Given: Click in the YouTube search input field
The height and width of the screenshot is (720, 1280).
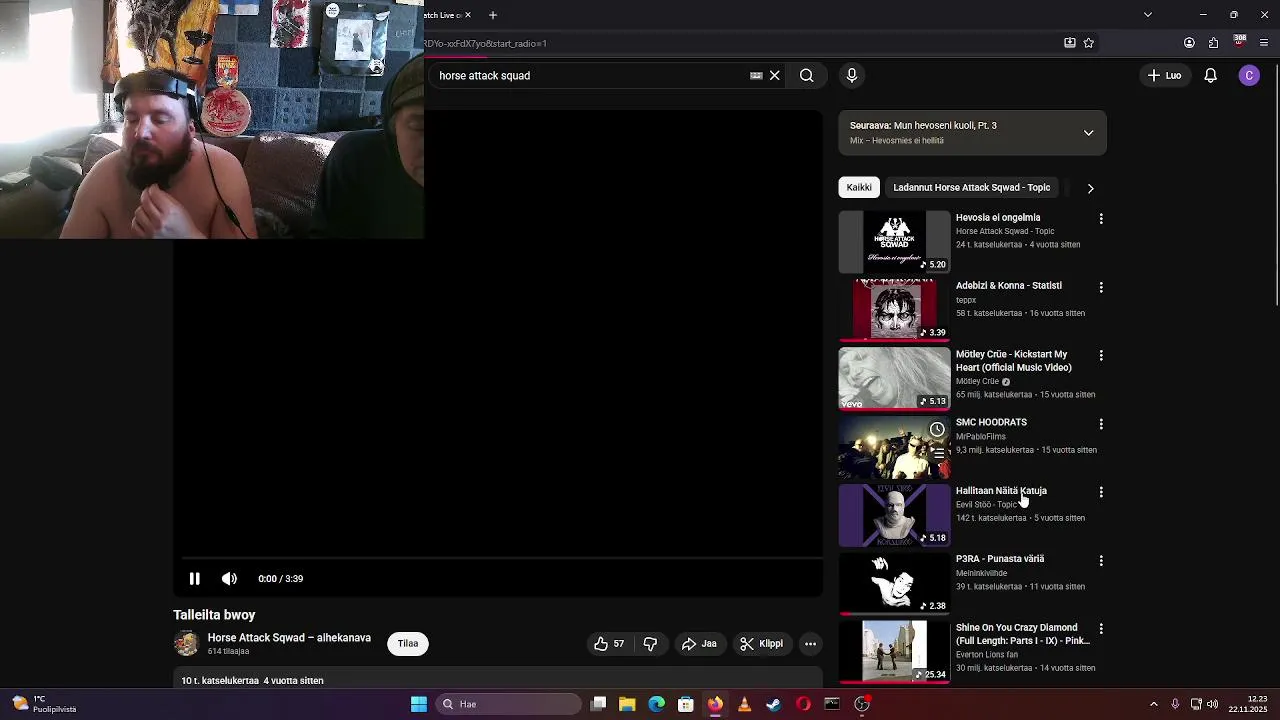Looking at the screenshot, I should click(x=590, y=75).
